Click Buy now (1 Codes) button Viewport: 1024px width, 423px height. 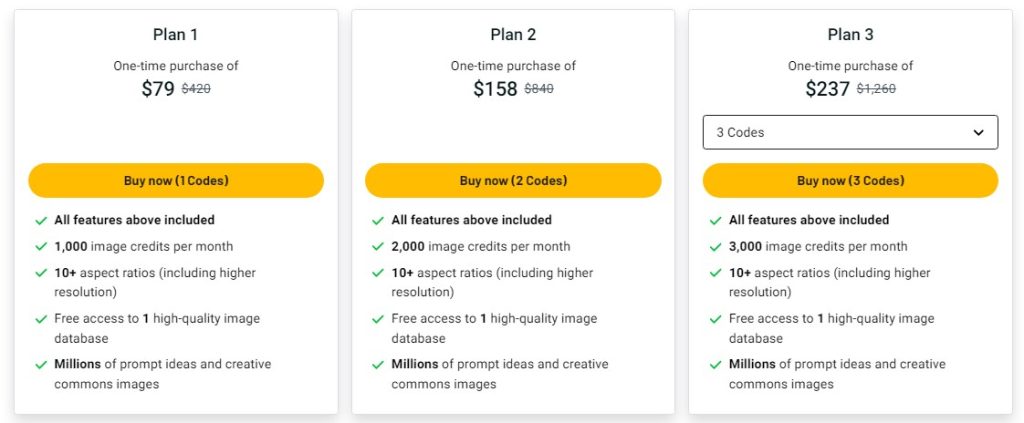click(176, 181)
